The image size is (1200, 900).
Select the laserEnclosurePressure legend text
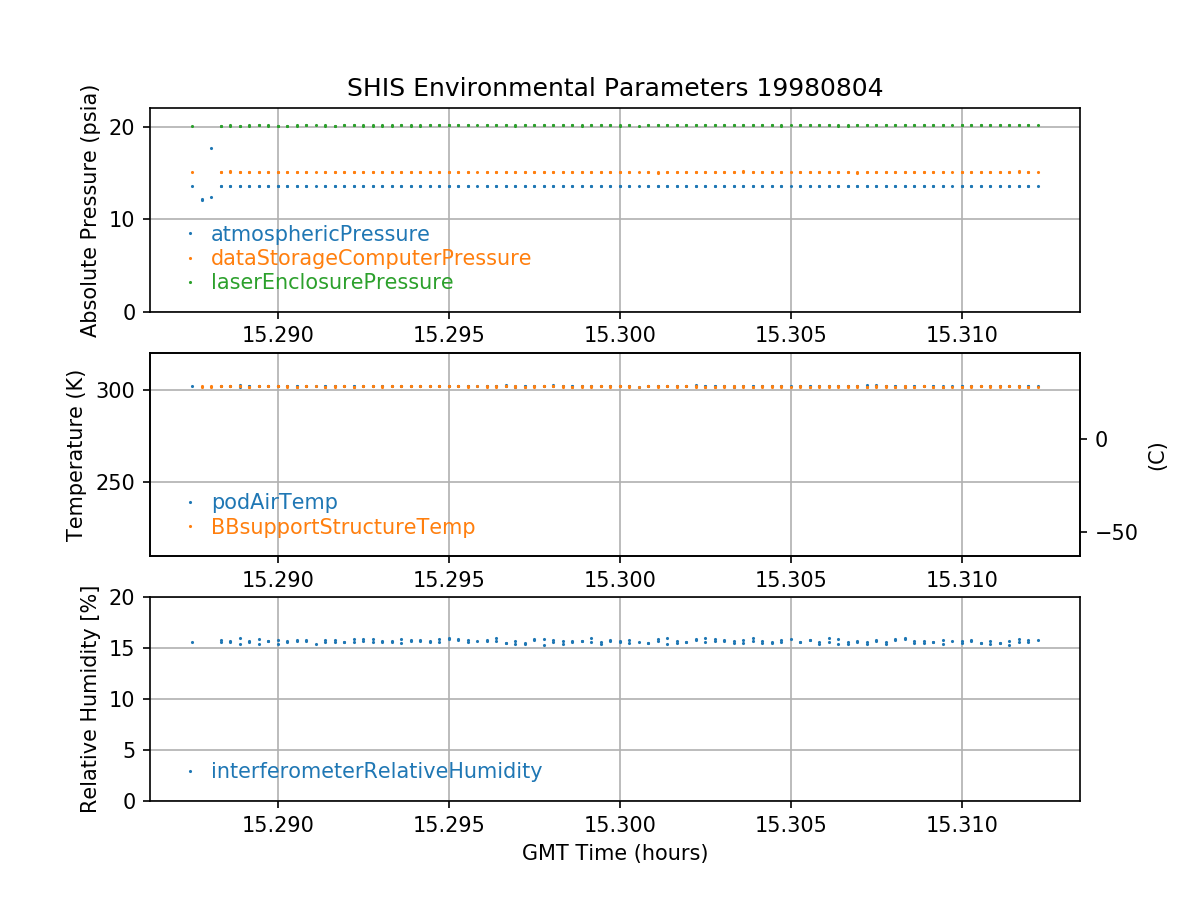click(x=332, y=282)
